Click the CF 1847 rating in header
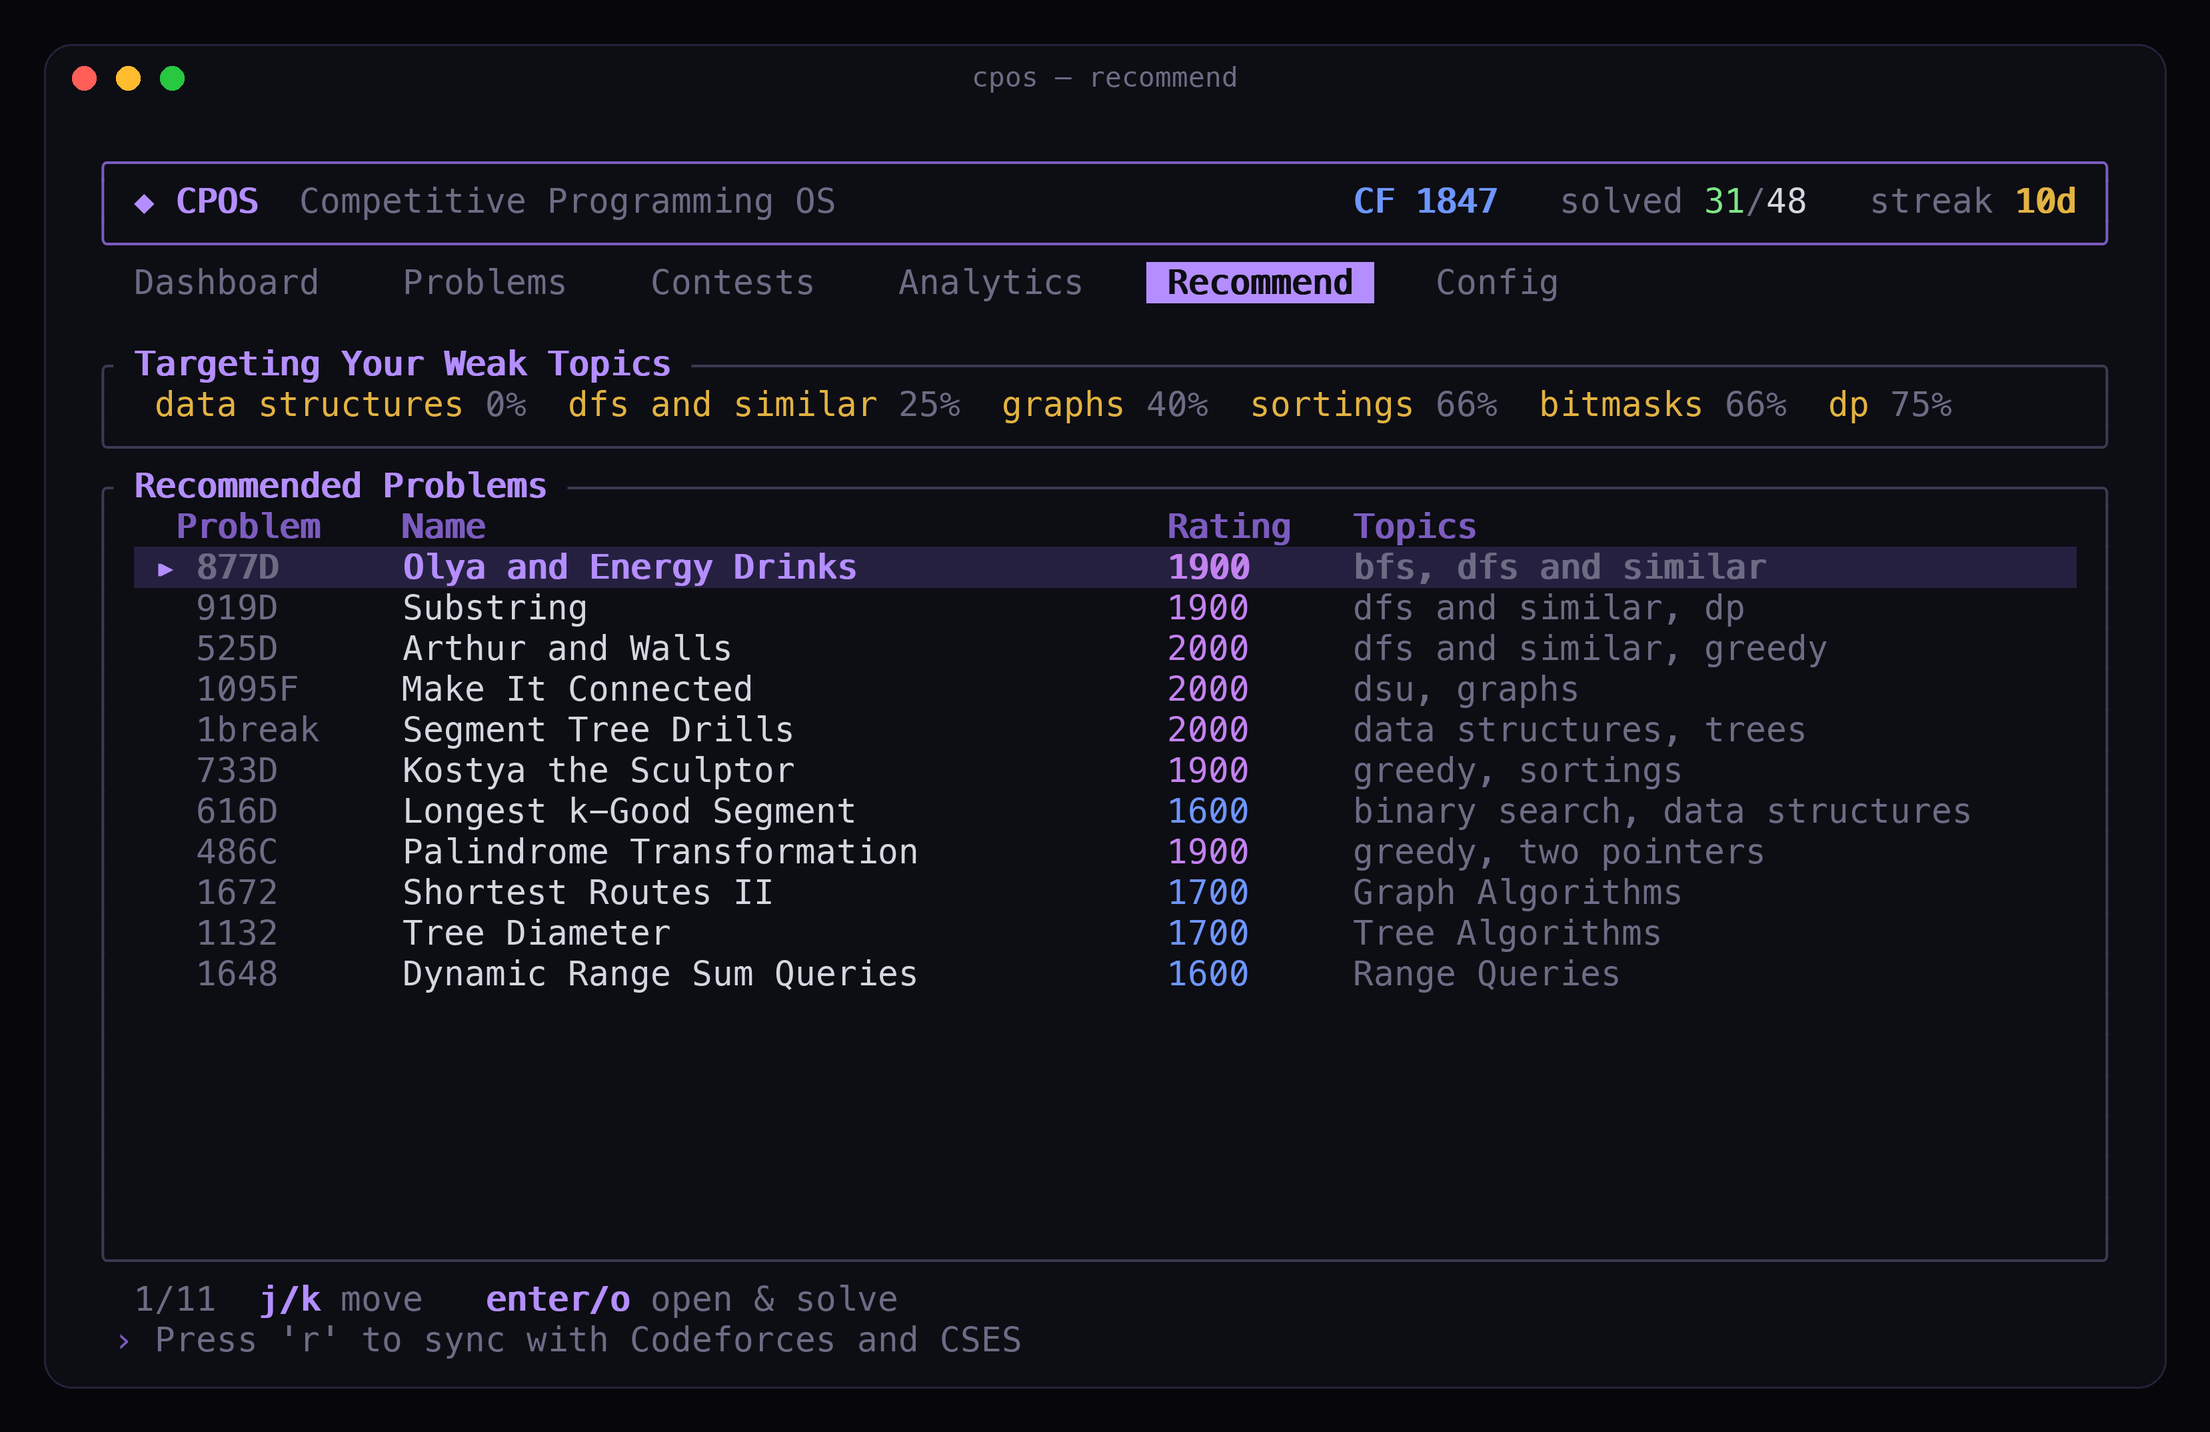The height and width of the screenshot is (1432, 2210). click(x=1425, y=202)
